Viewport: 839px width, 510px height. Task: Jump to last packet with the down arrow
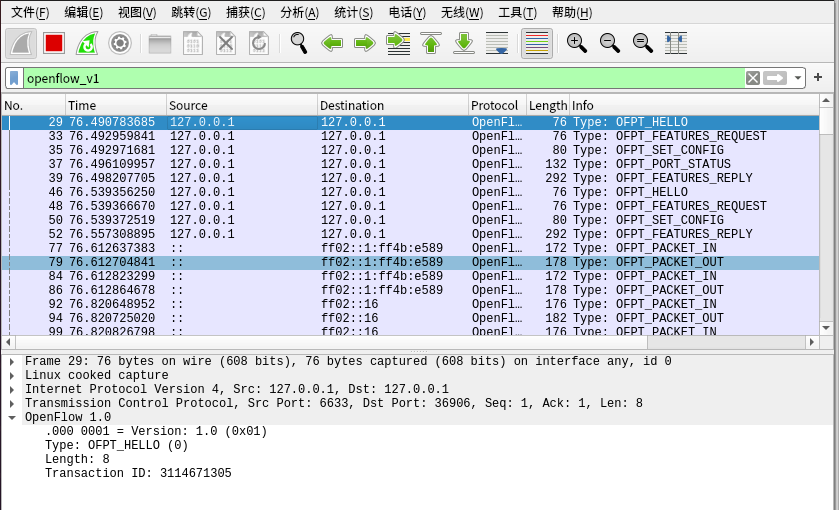point(464,43)
